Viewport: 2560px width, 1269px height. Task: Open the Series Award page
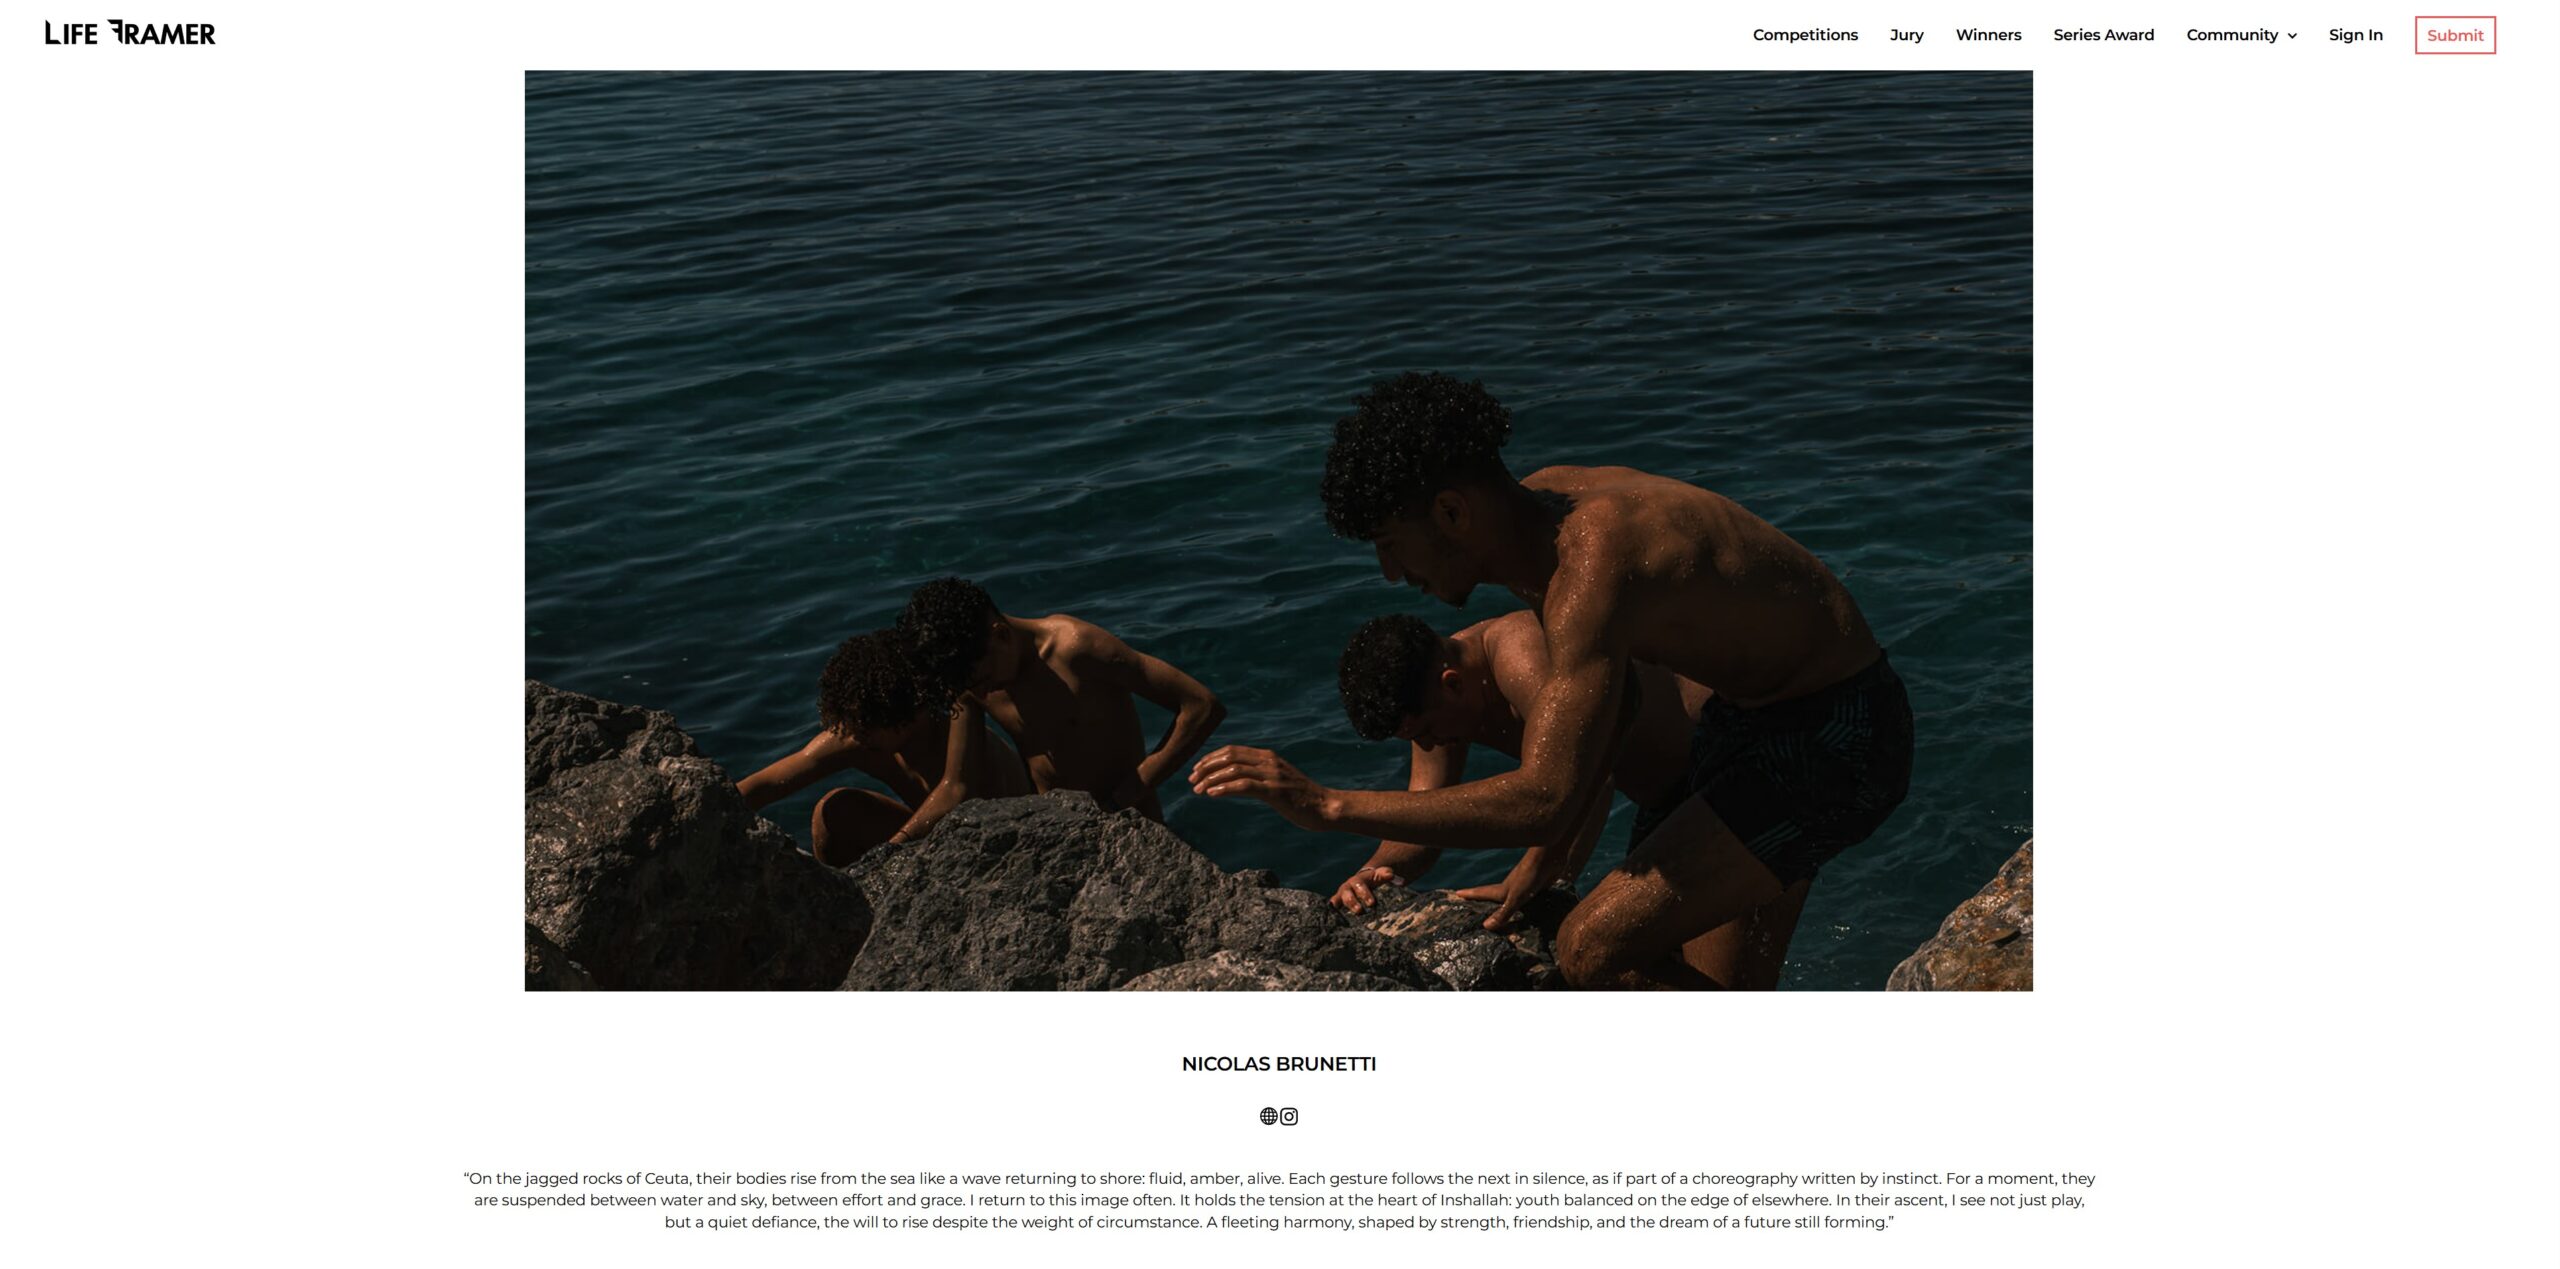coord(2103,35)
